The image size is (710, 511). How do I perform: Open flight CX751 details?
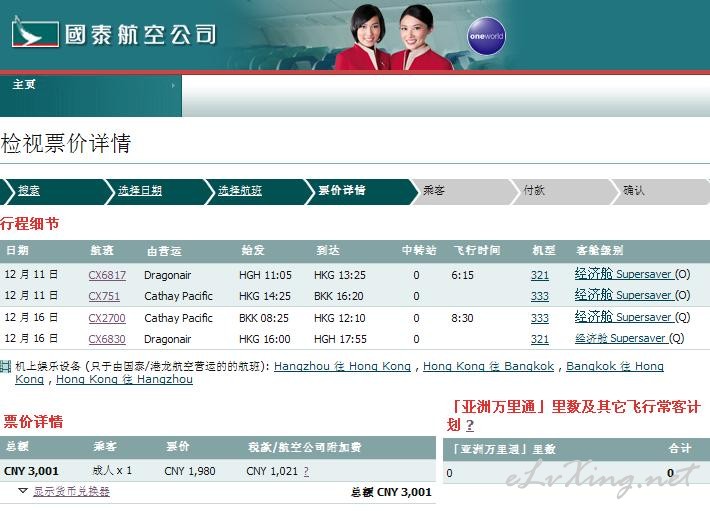click(104, 296)
